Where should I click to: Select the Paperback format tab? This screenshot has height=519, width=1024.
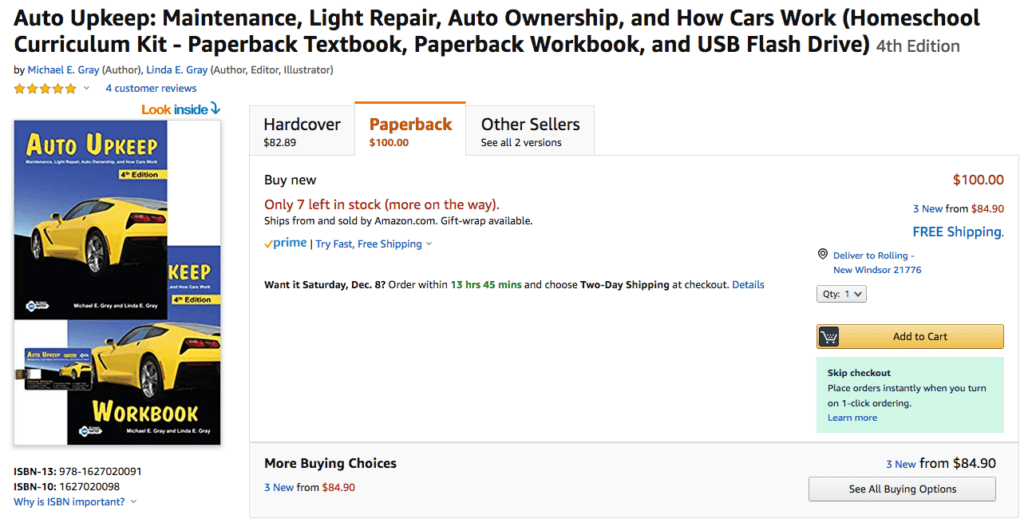pos(410,131)
